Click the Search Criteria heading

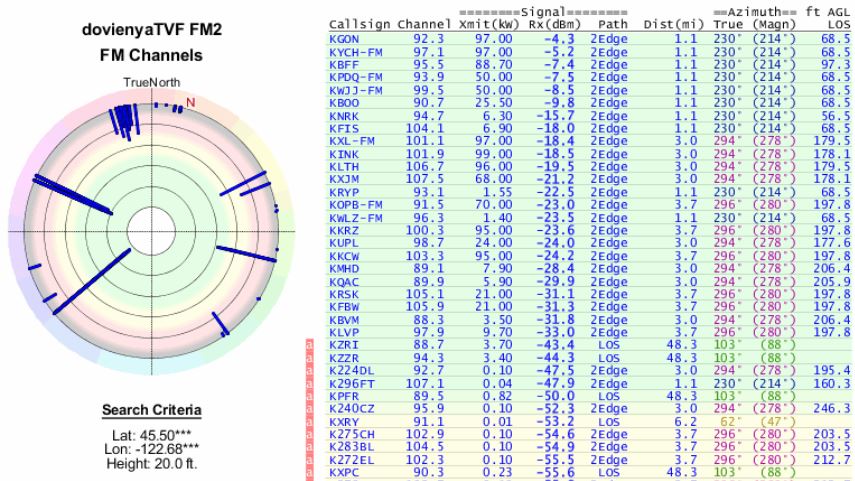point(149,410)
